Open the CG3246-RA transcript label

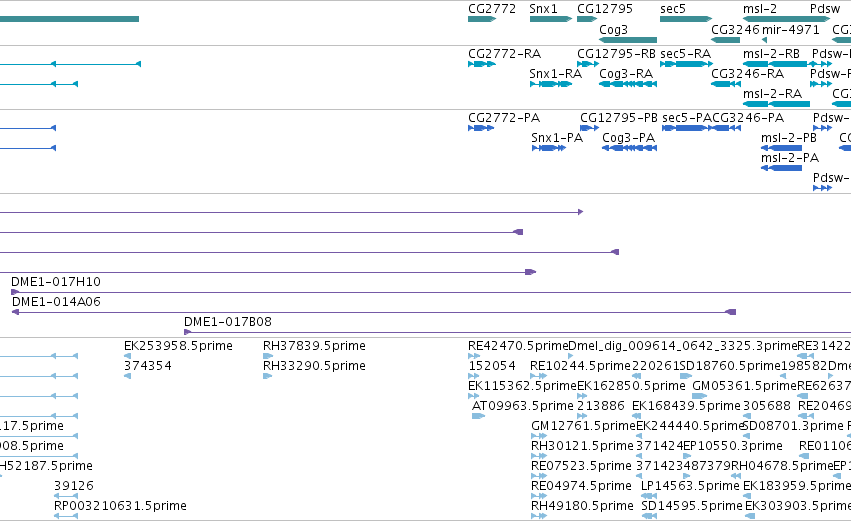747,74
